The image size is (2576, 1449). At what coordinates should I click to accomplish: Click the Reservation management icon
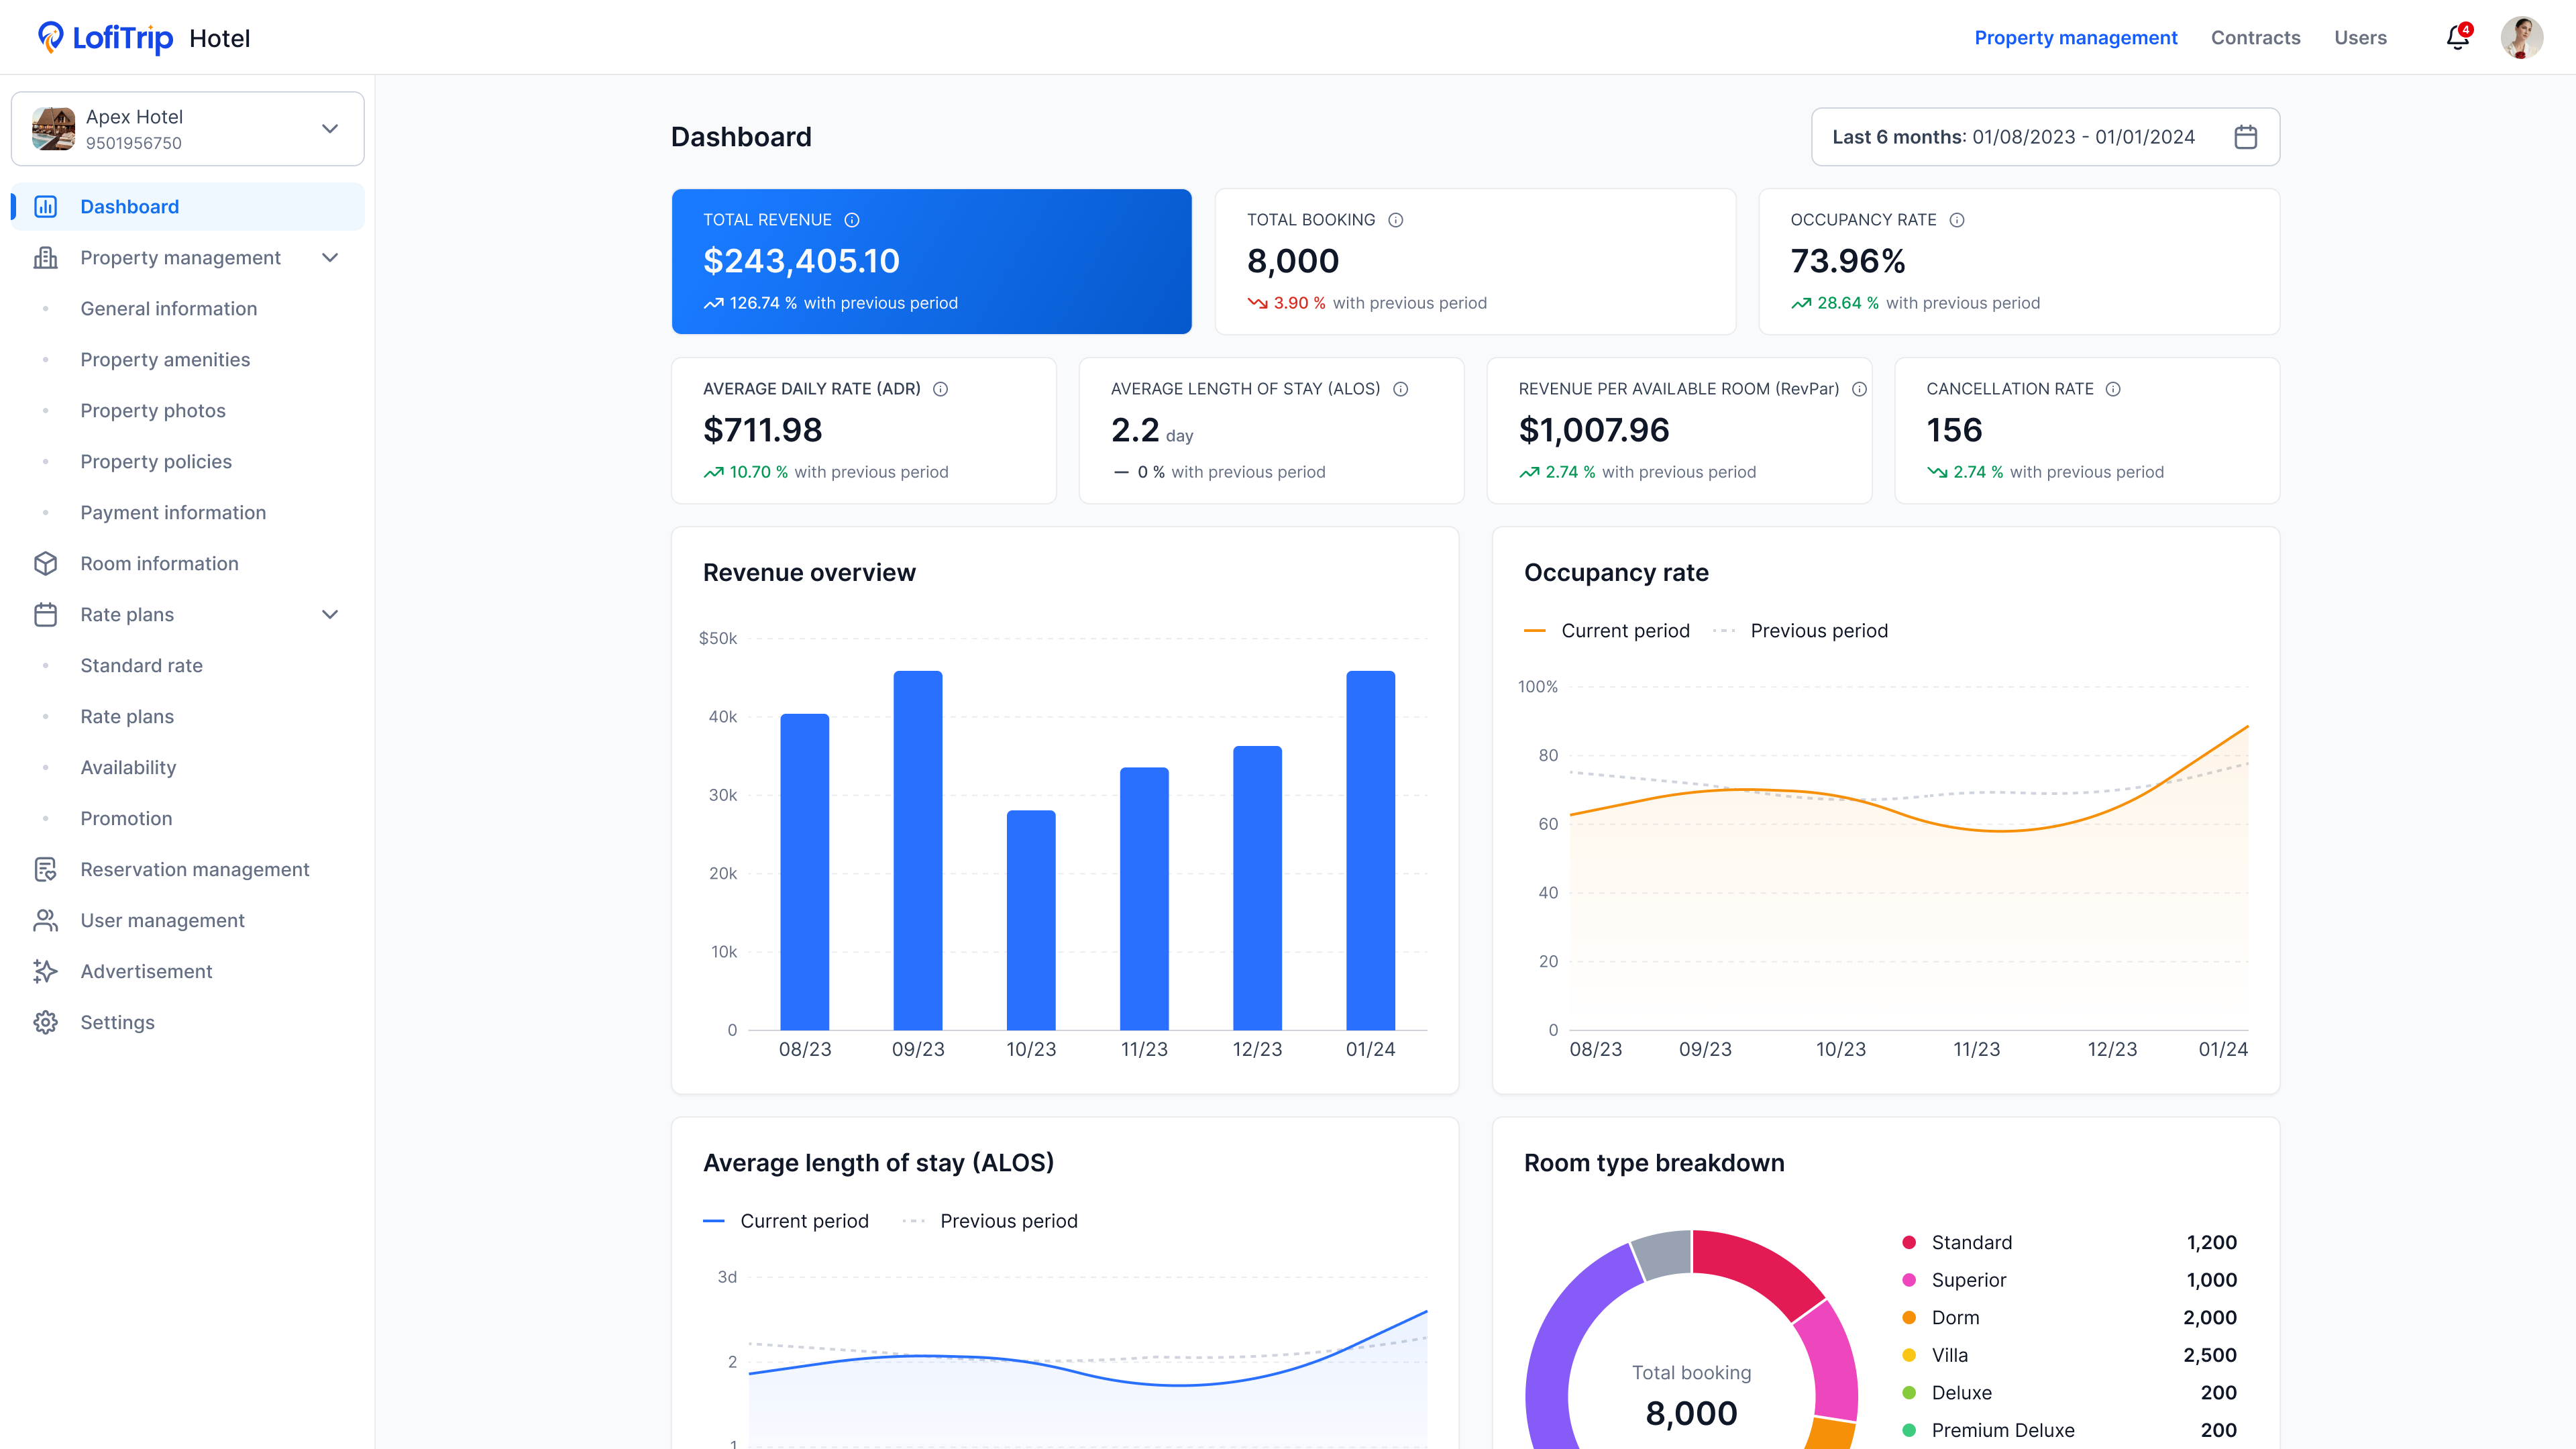click(x=46, y=870)
